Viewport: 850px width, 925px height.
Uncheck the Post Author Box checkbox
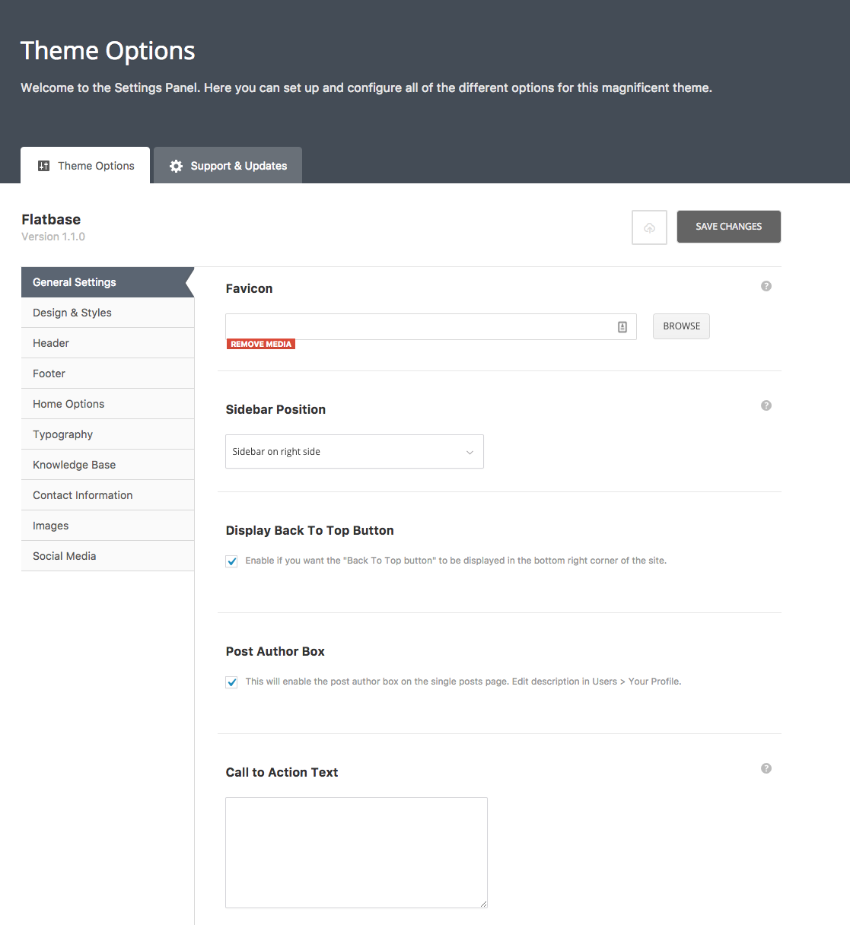pos(232,682)
